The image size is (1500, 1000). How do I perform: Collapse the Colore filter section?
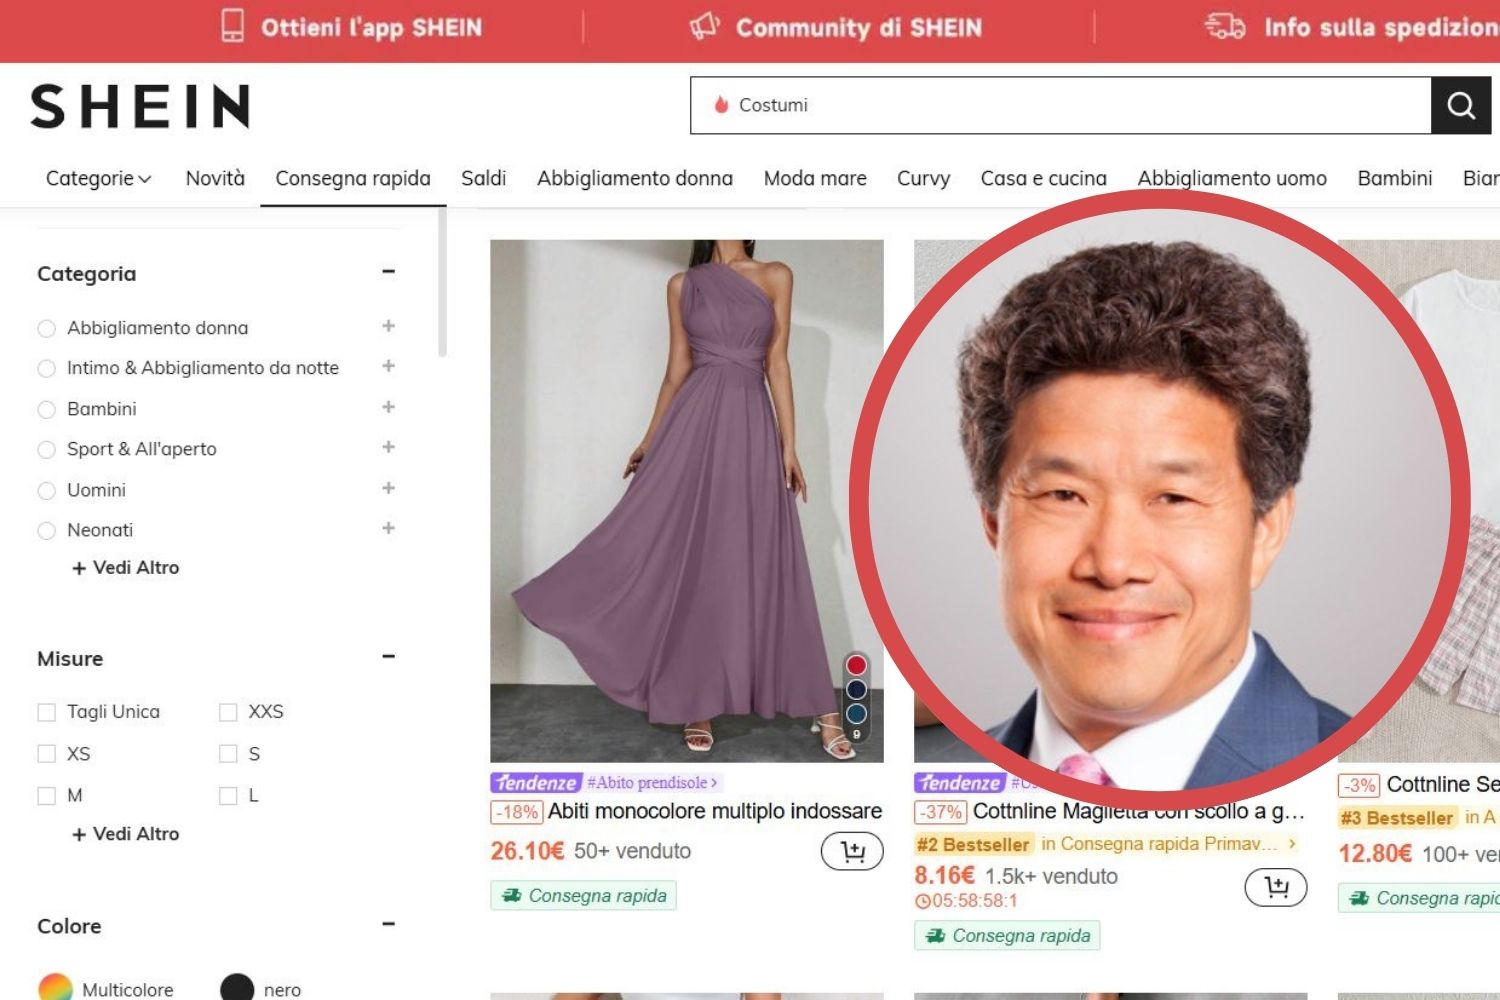389,925
